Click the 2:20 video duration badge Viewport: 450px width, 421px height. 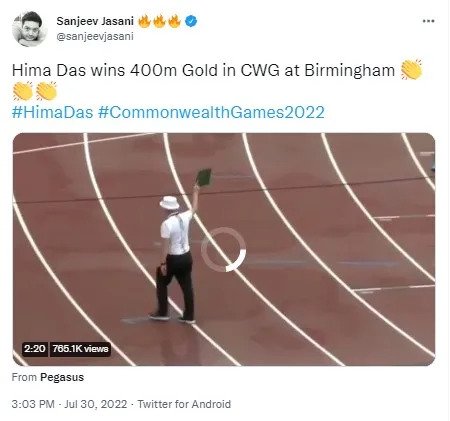pos(35,349)
